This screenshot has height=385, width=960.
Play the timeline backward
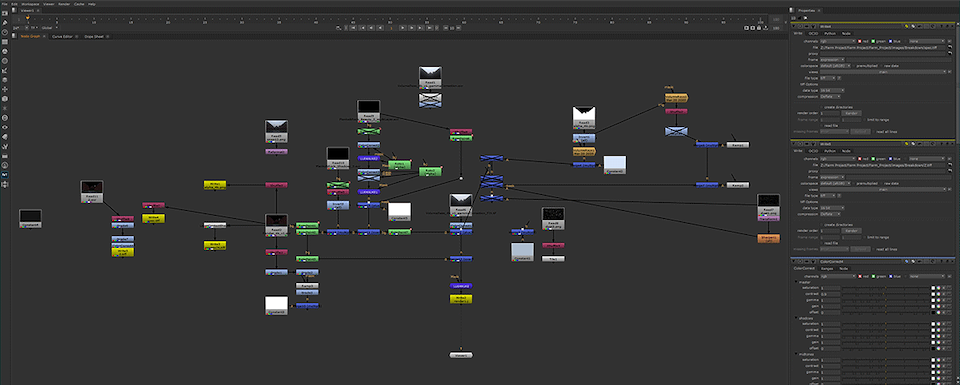[x=380, y=28]
